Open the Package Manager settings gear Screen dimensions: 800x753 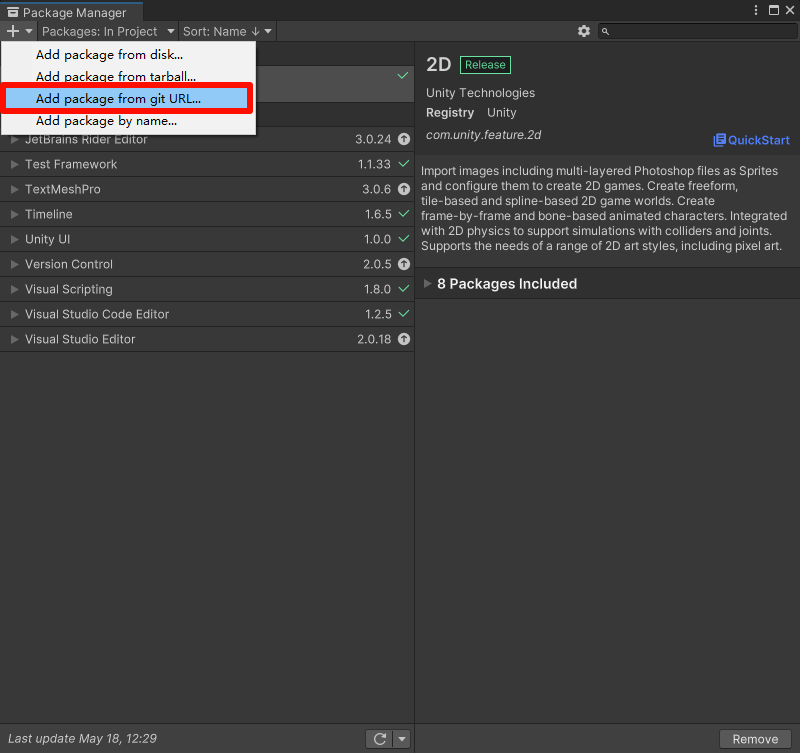pyautogui.click(x=584, y=31)
